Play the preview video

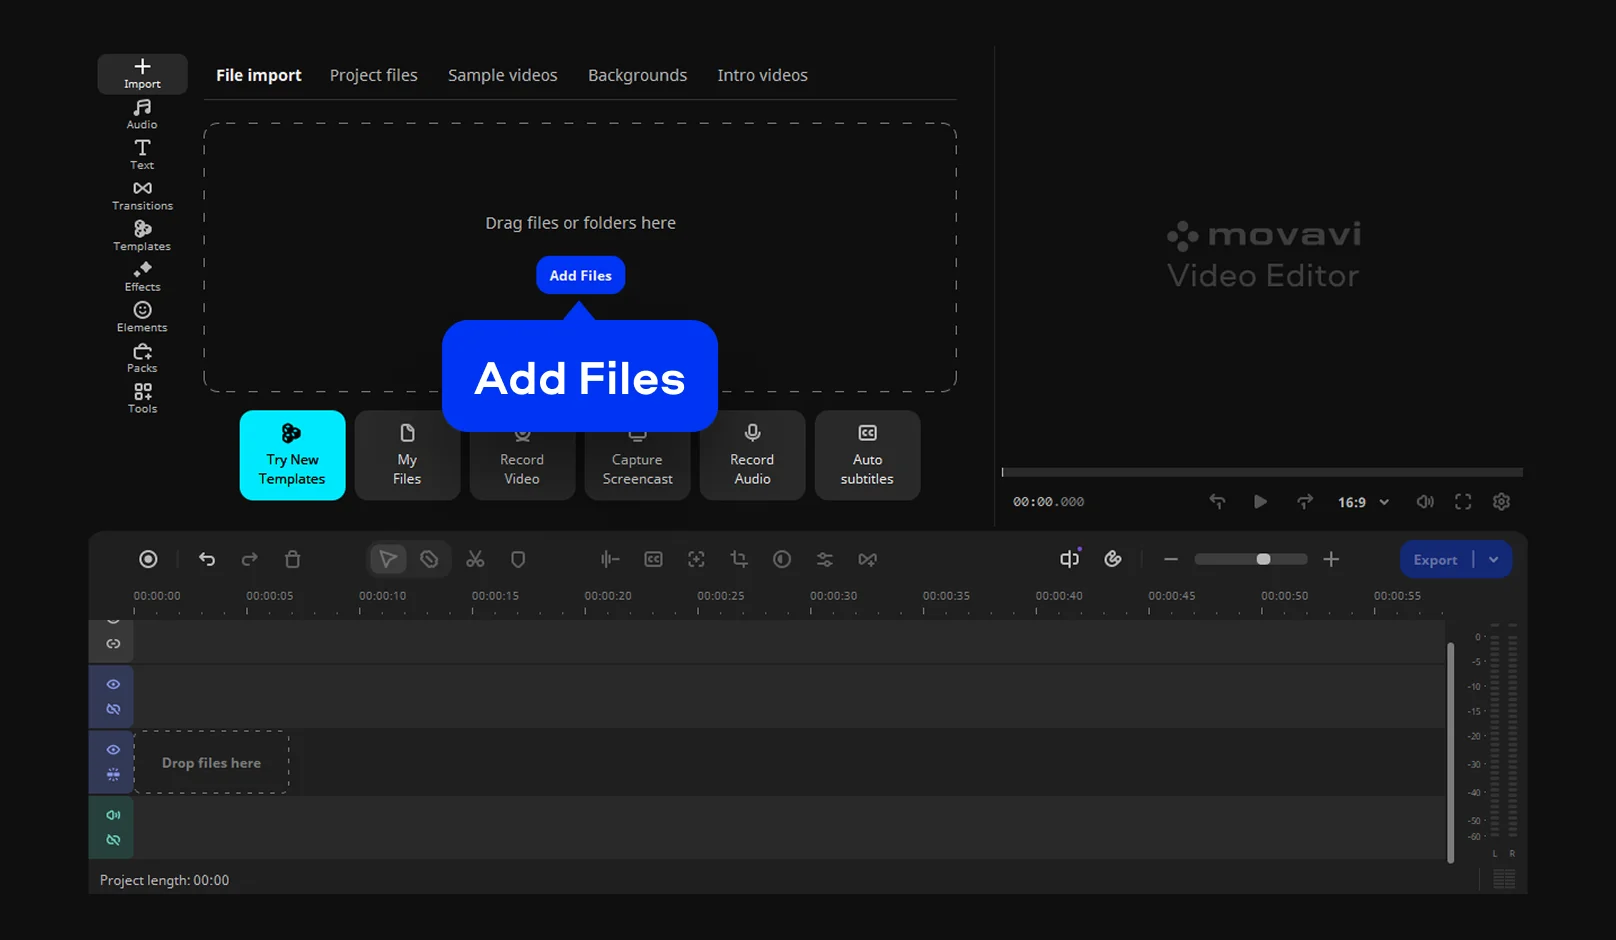pos(1260,502)
